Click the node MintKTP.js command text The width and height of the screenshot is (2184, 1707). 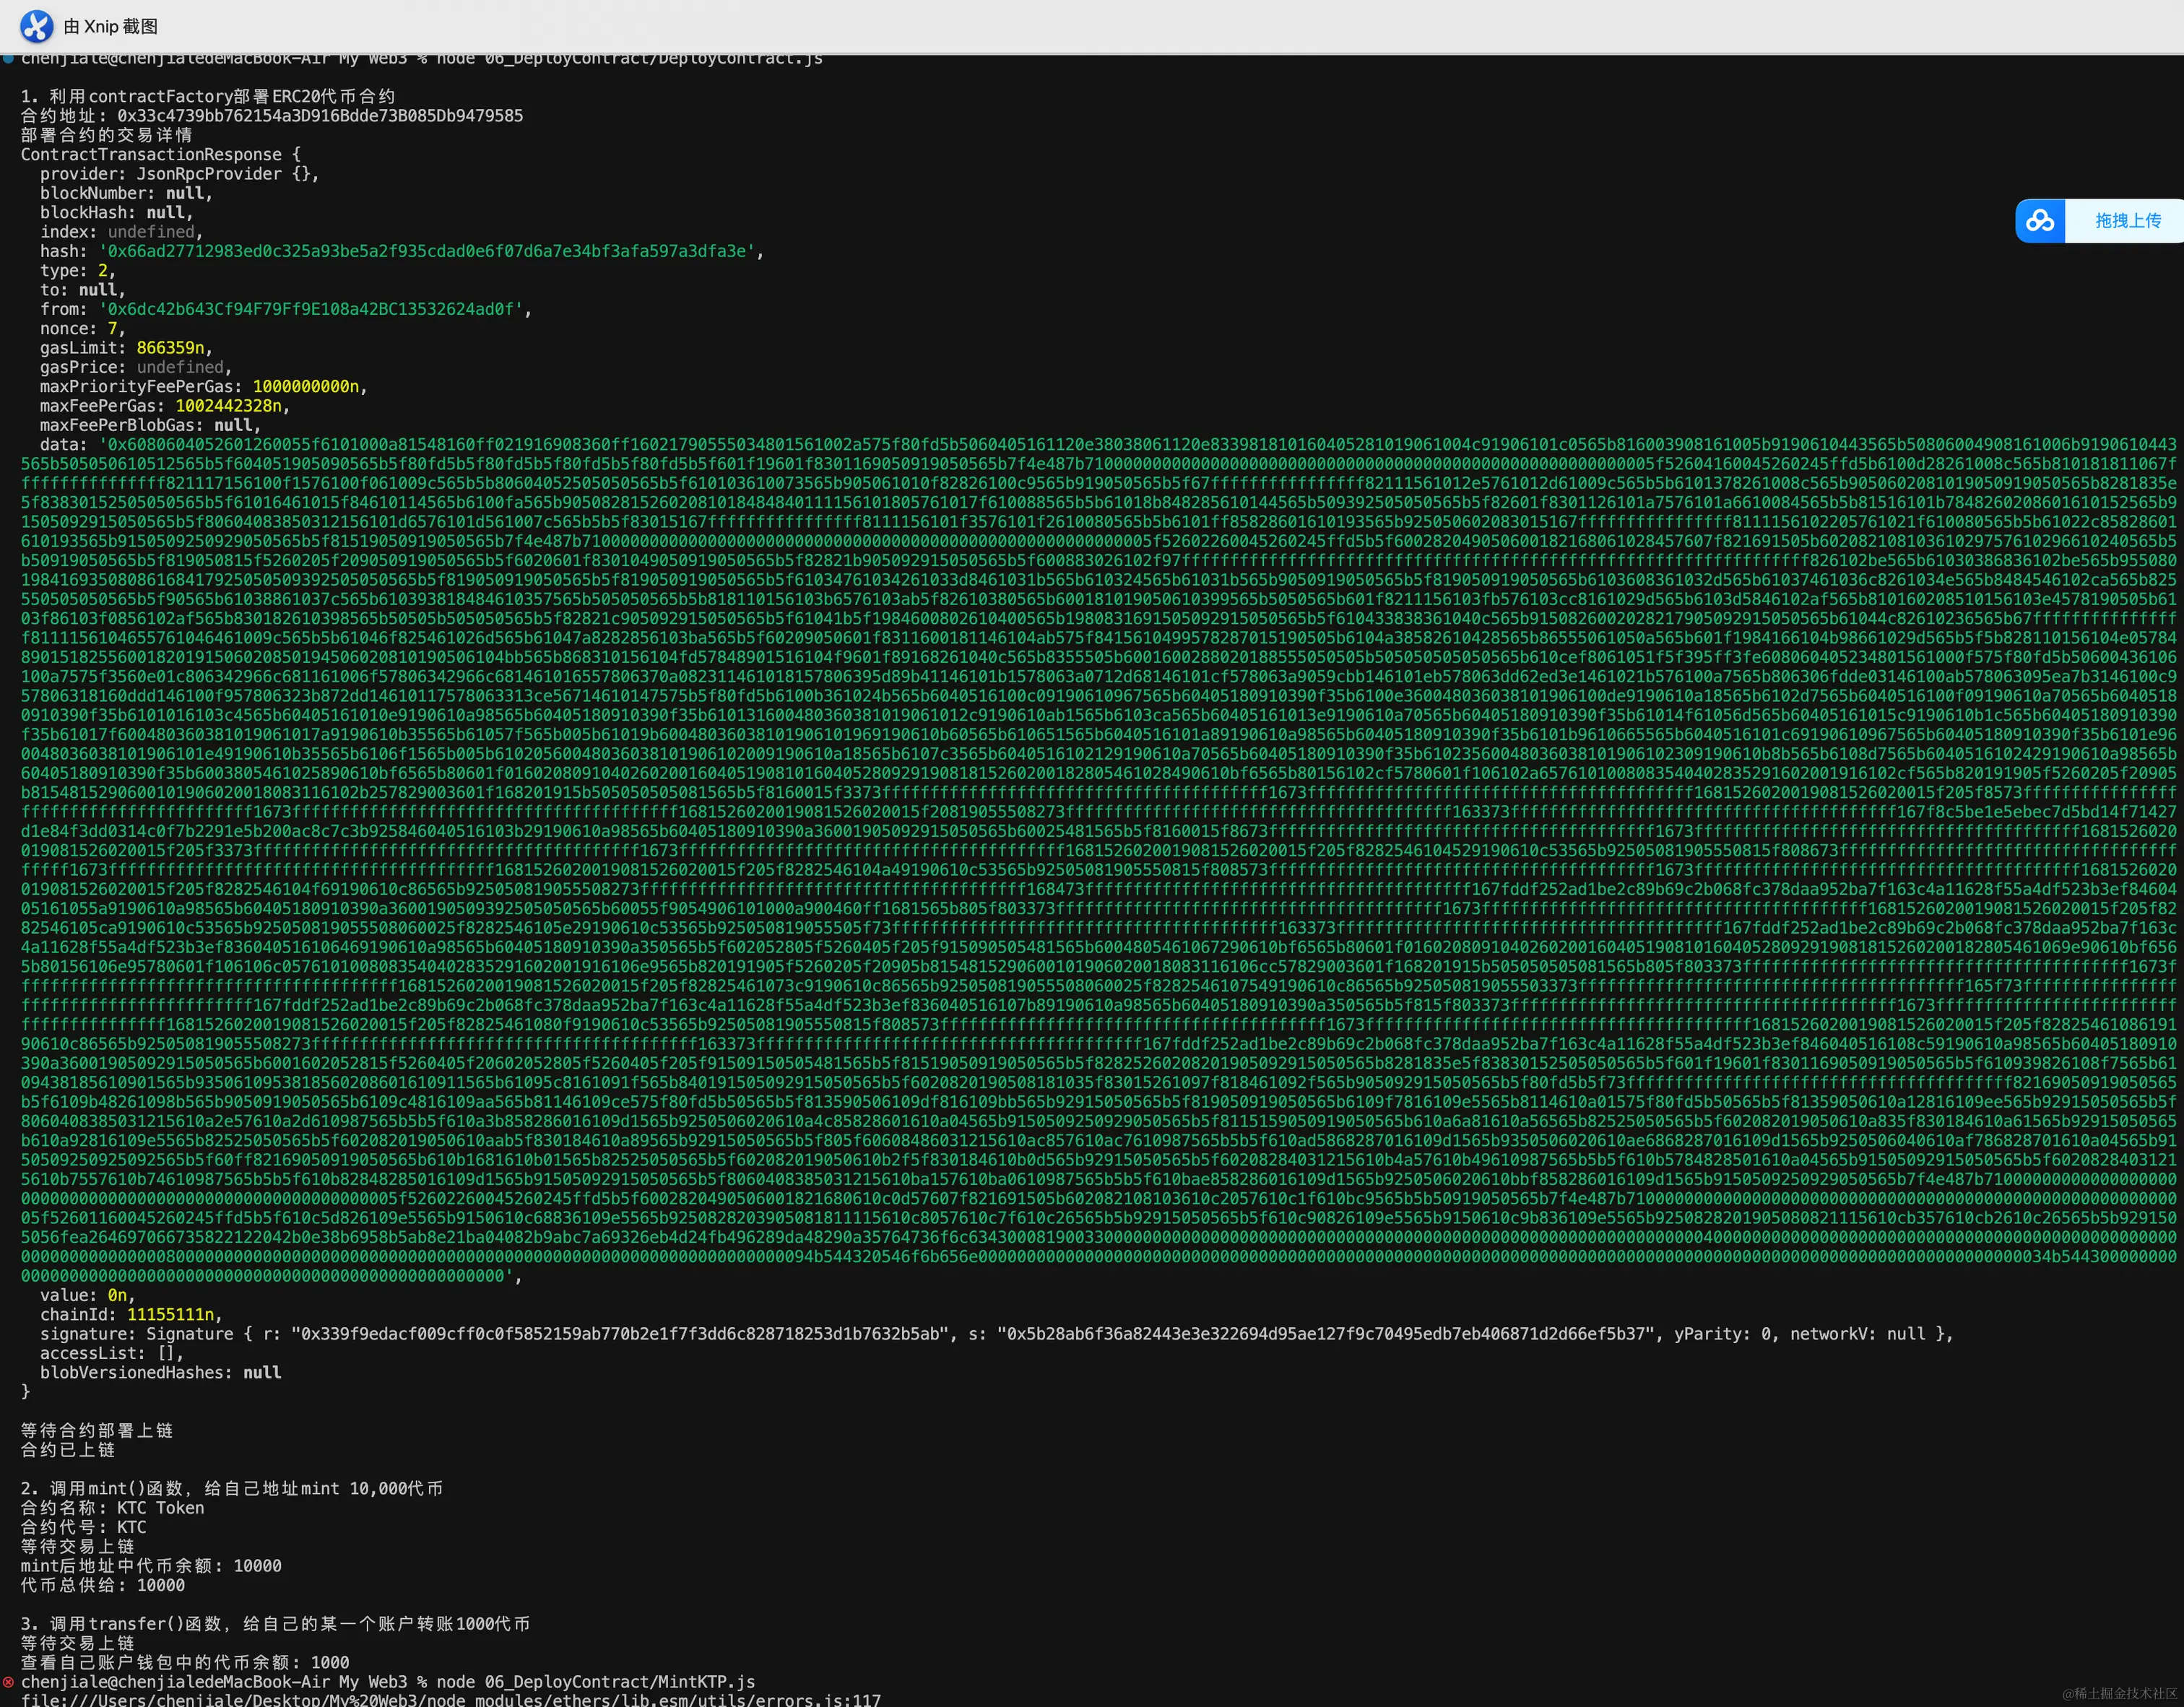click(595, 1682)
